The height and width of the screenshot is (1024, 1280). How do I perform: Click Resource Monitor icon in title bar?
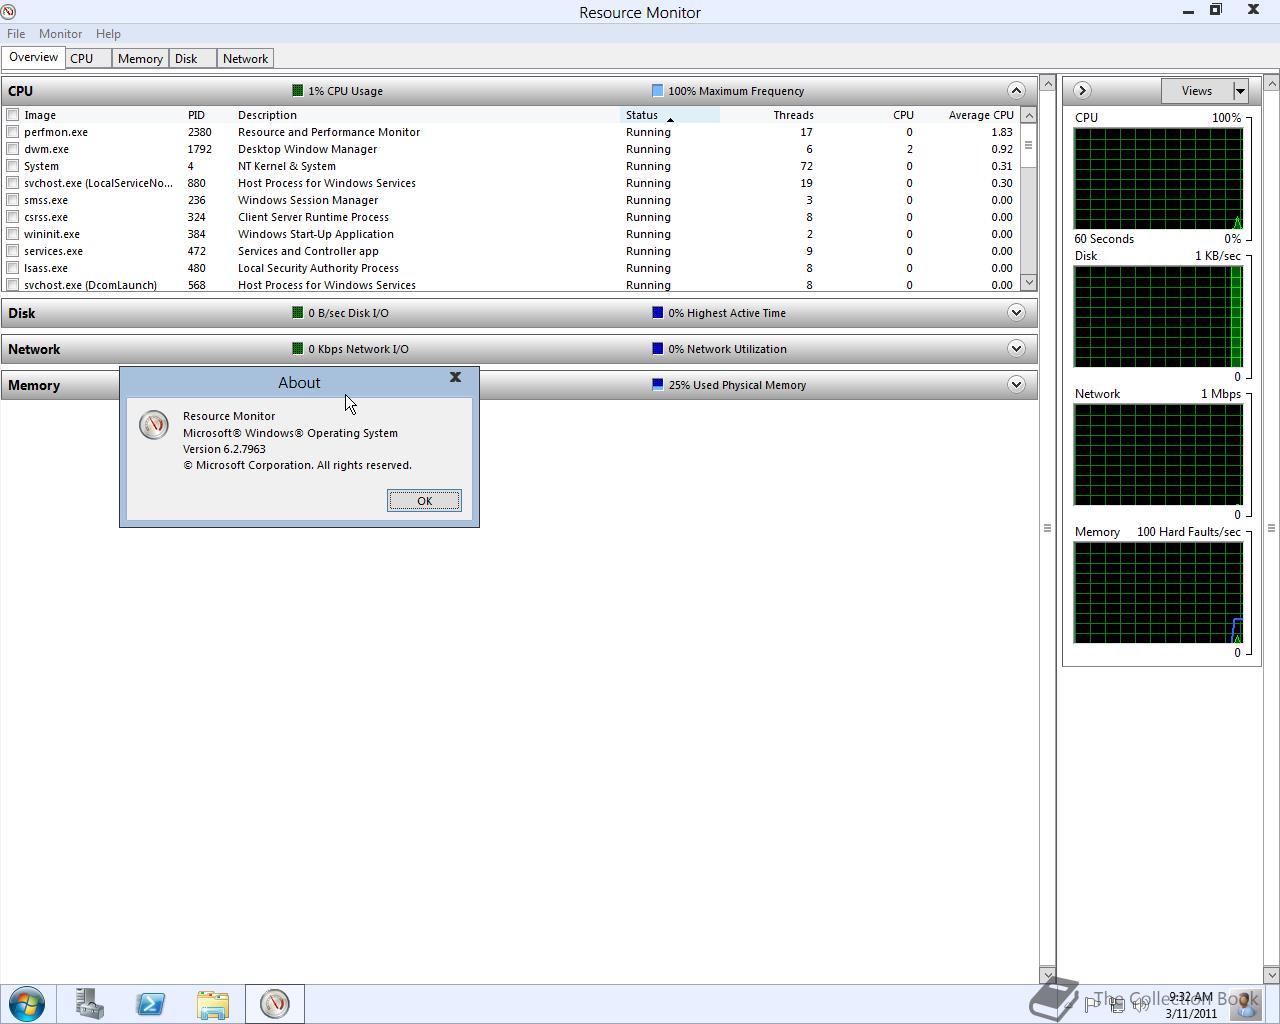coord(8,11)
